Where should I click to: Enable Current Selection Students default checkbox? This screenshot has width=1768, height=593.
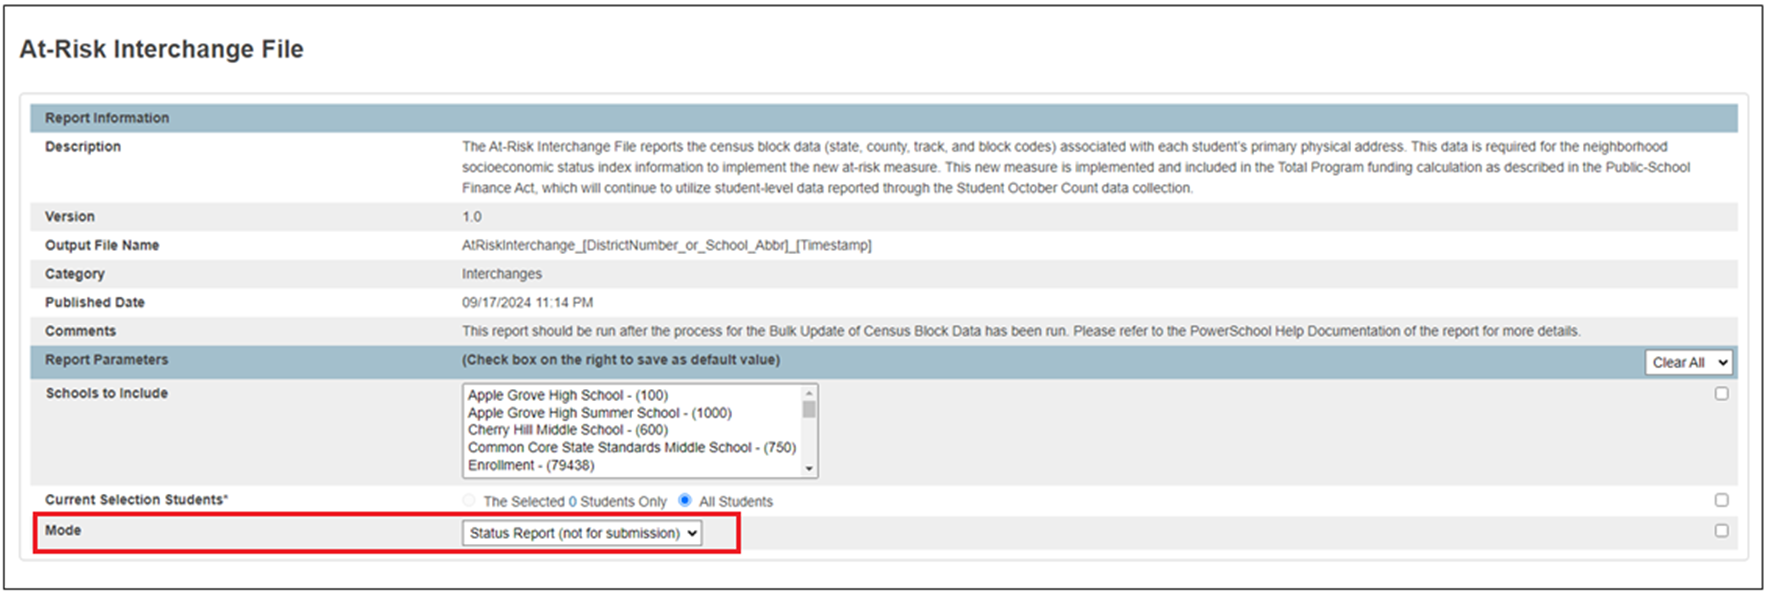pyautogui.click(x=1721, y=500)
